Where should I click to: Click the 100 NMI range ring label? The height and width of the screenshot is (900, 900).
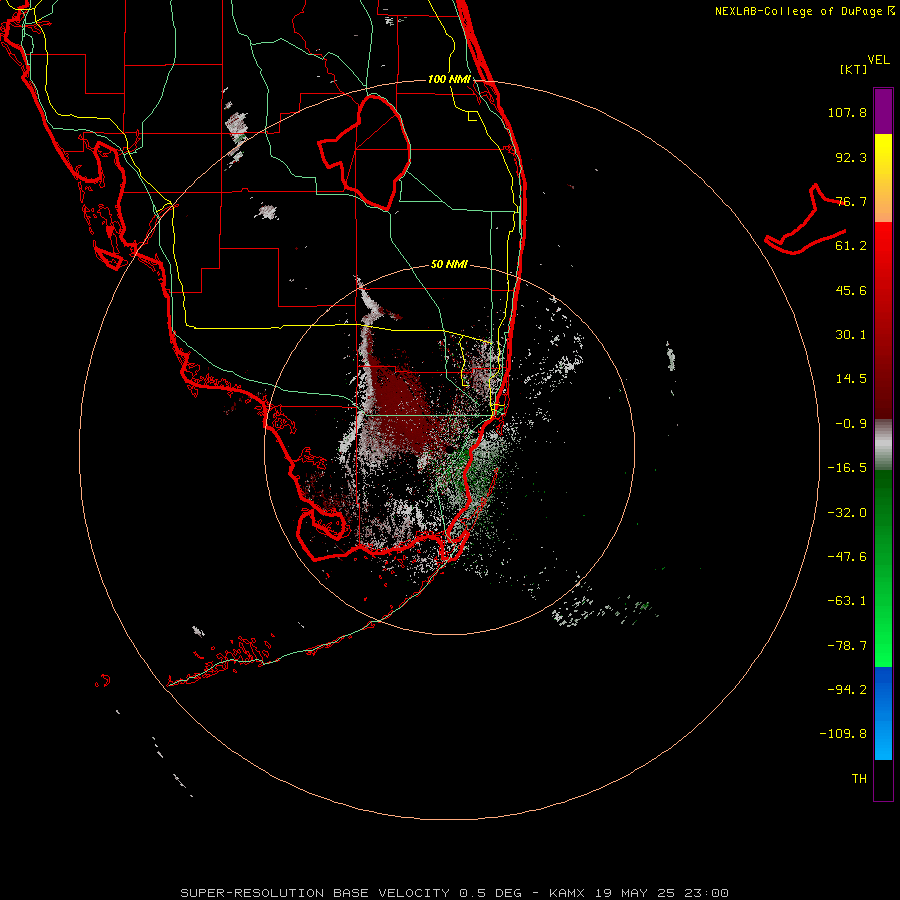point(449,79)
